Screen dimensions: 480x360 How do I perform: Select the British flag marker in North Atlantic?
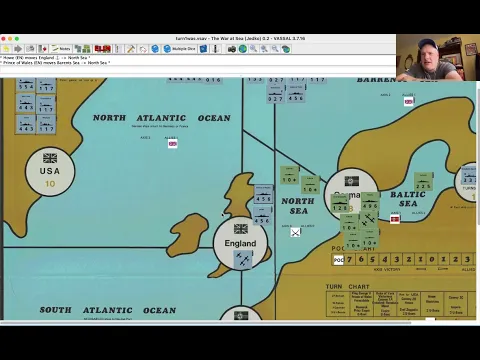pos(172,144)
